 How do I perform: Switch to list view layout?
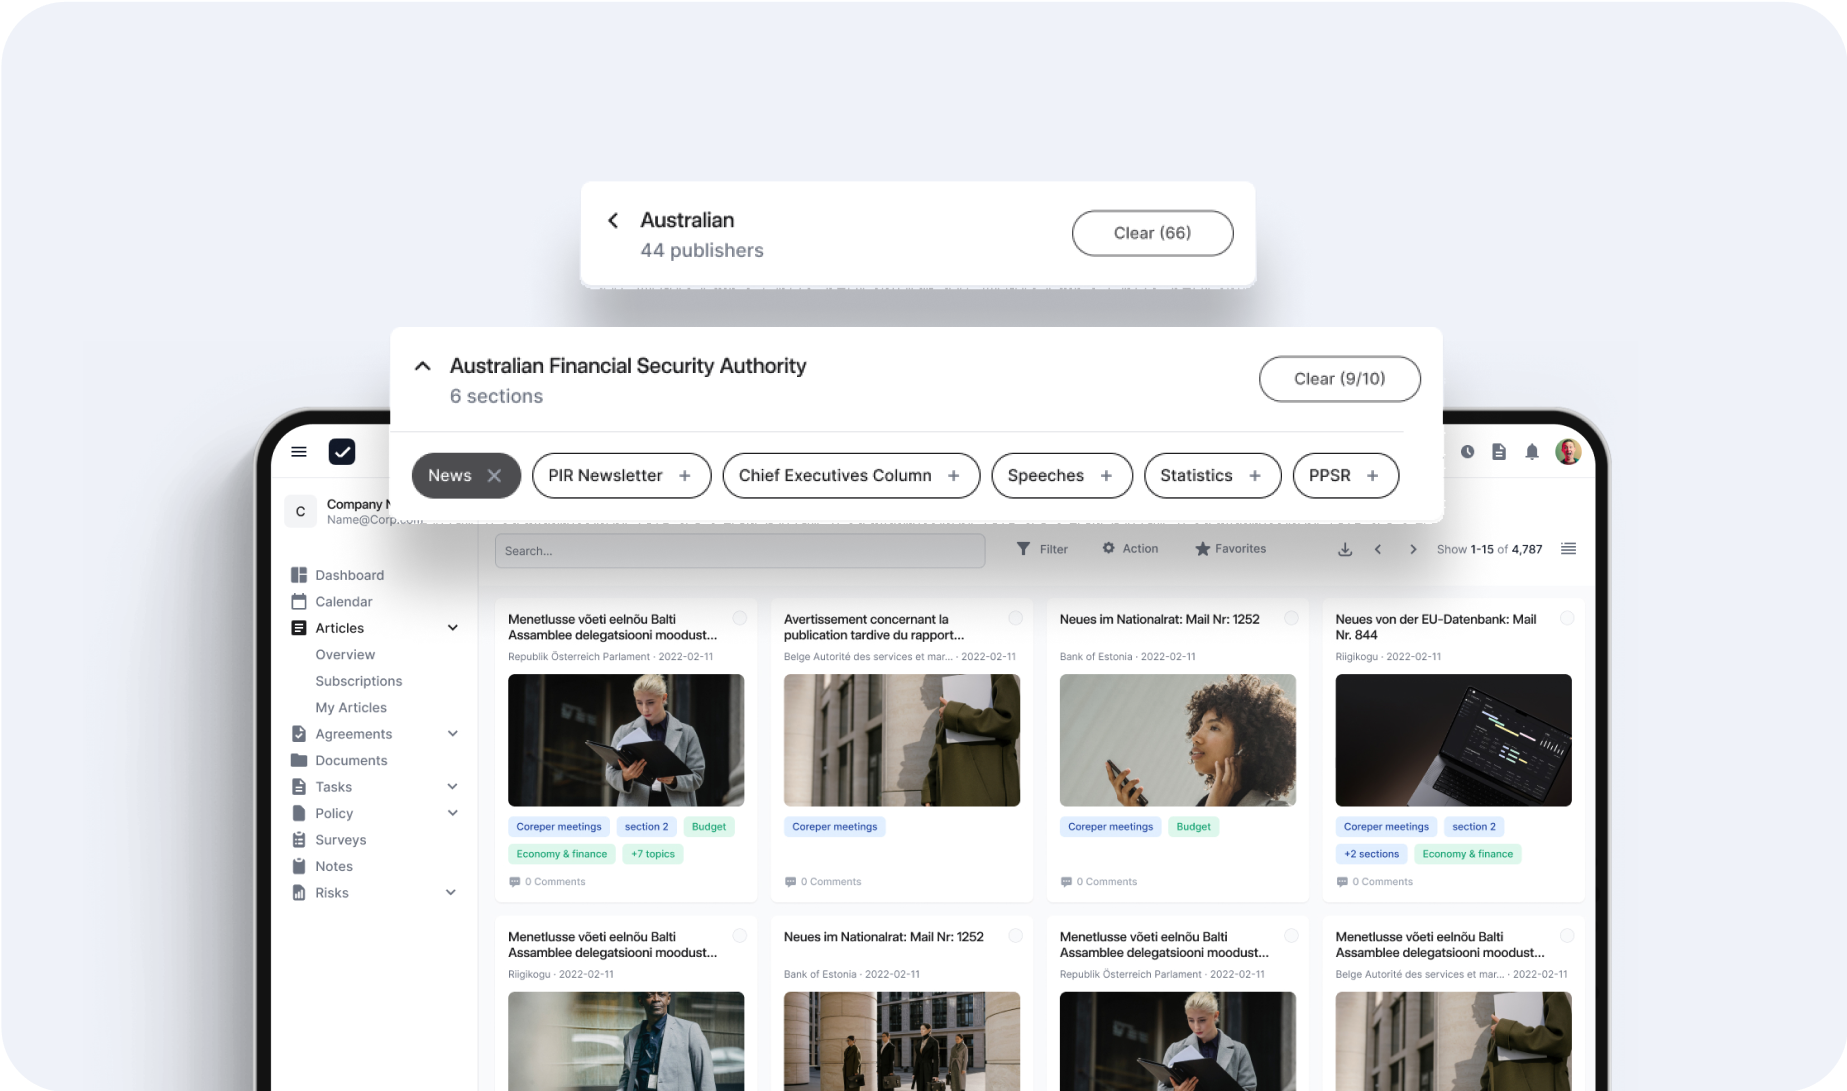[x=1568, y=549]
